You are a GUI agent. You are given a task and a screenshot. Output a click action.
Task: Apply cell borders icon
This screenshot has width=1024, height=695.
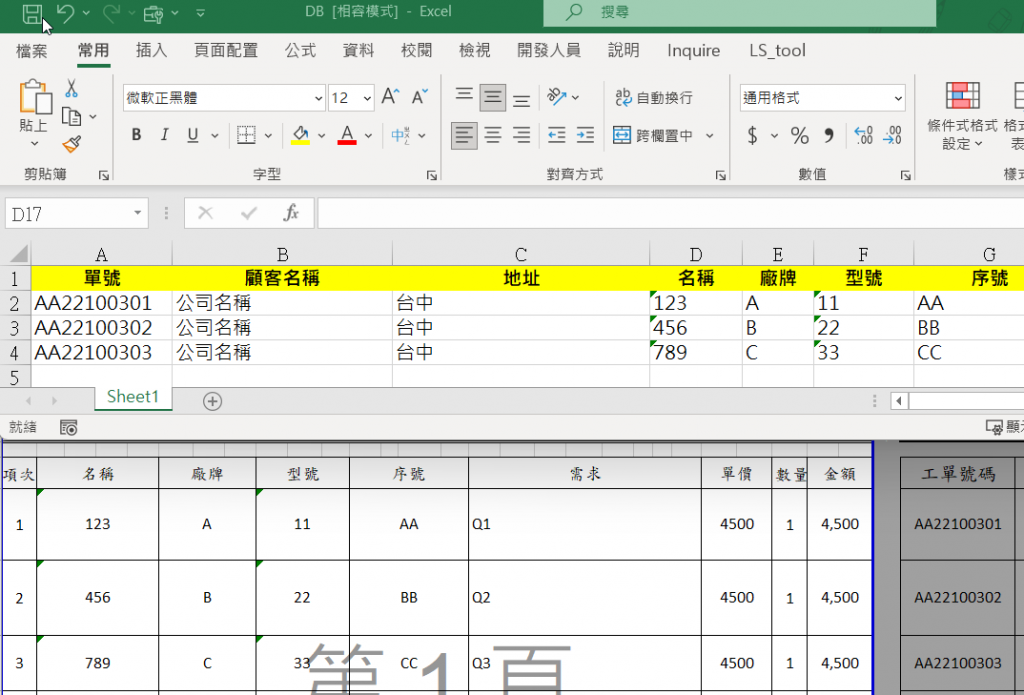point(246,135)
